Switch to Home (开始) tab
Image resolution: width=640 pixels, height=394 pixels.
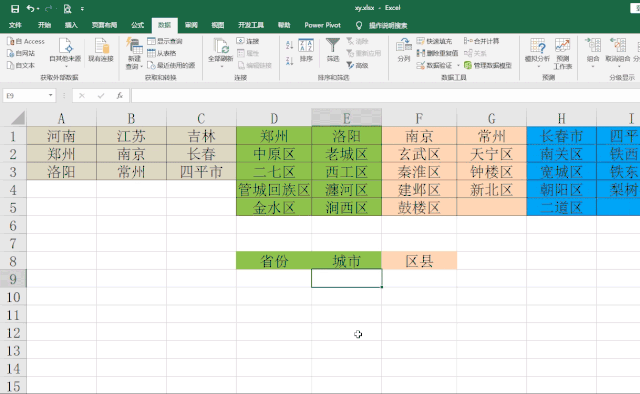pos(44,25)
